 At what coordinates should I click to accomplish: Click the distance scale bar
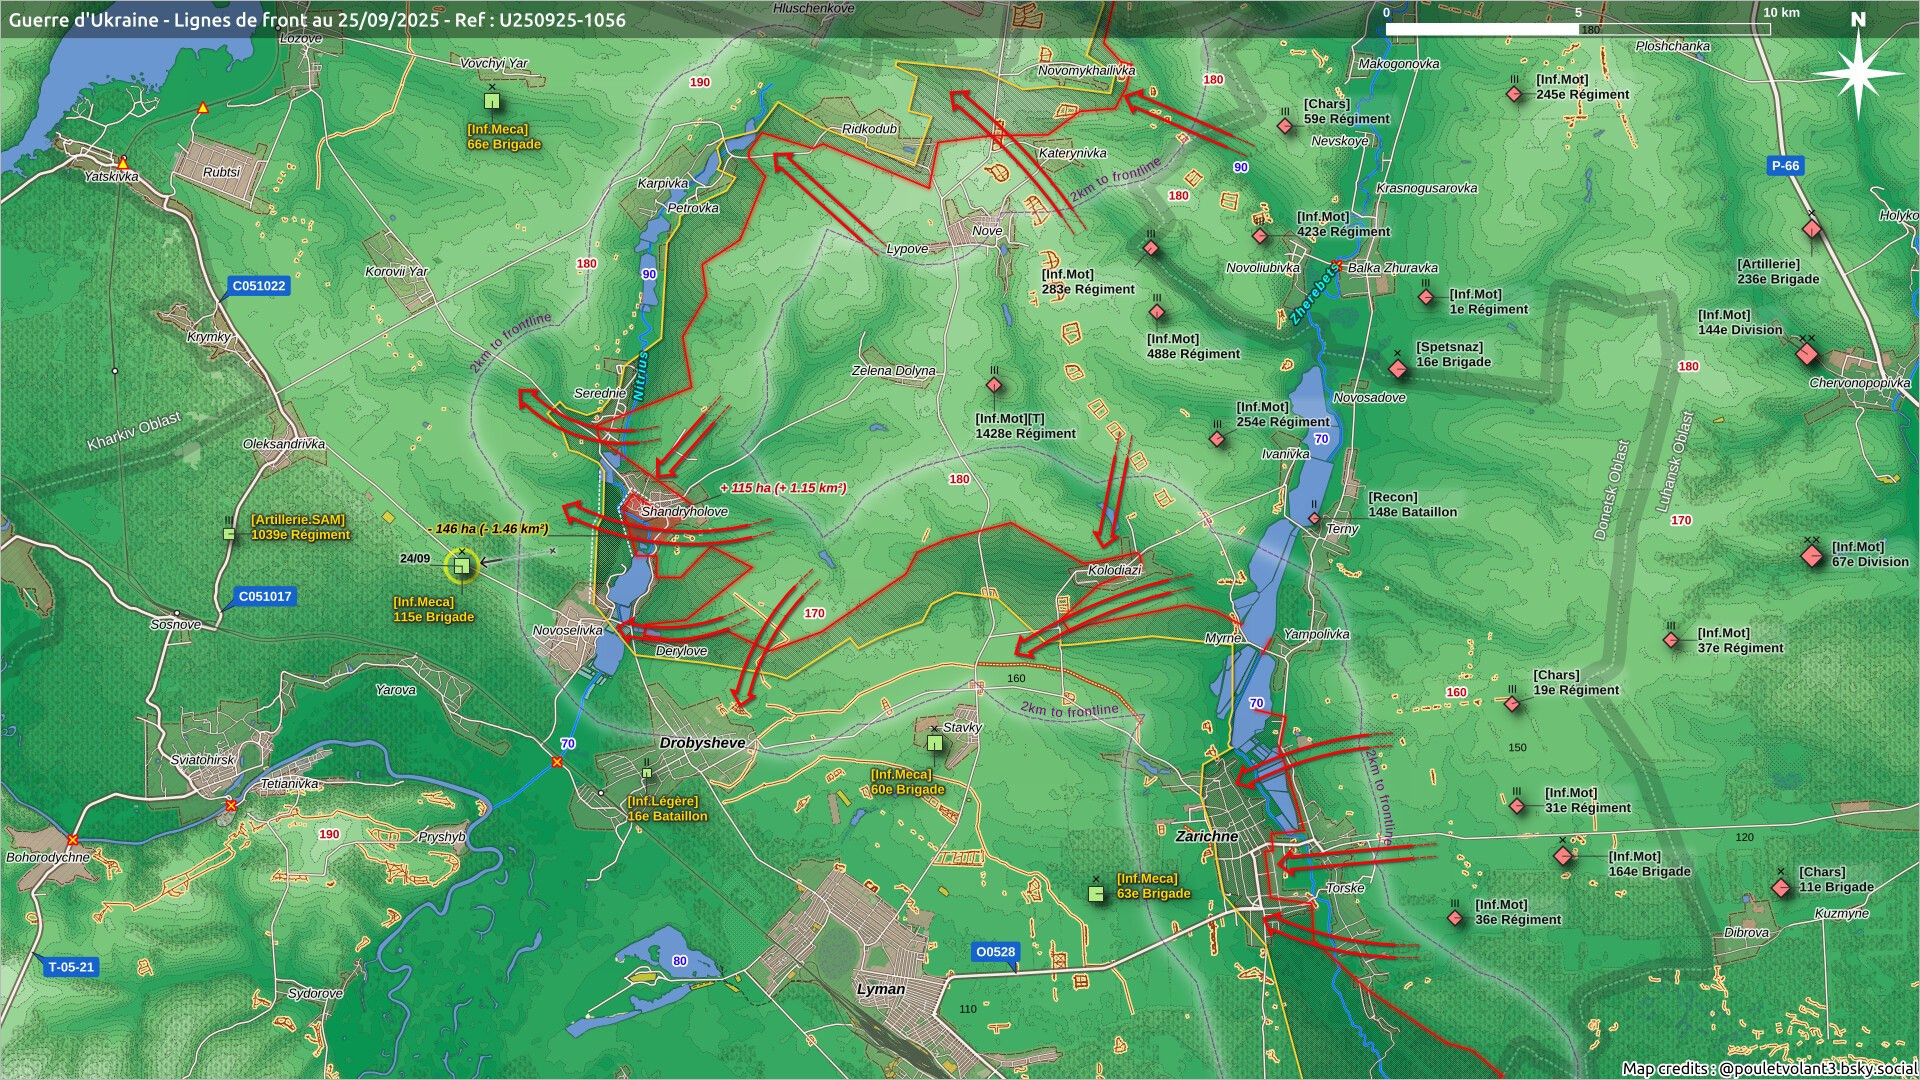1578,29
